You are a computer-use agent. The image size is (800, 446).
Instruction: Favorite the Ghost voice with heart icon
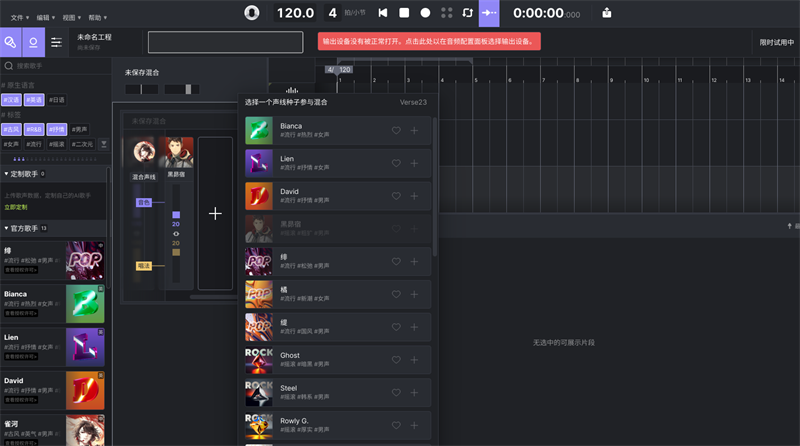396,361
